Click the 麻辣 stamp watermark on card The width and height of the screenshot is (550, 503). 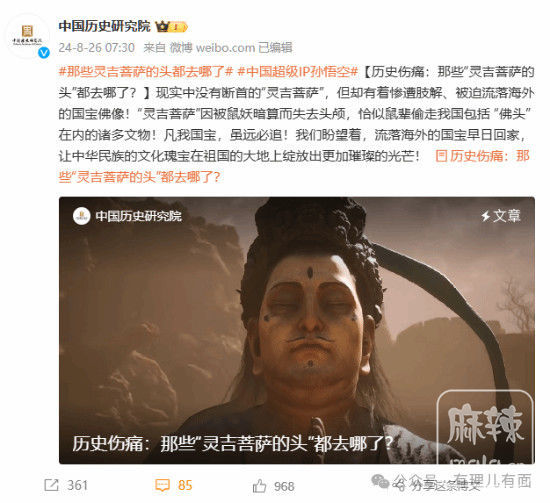(x=485, y=427)
